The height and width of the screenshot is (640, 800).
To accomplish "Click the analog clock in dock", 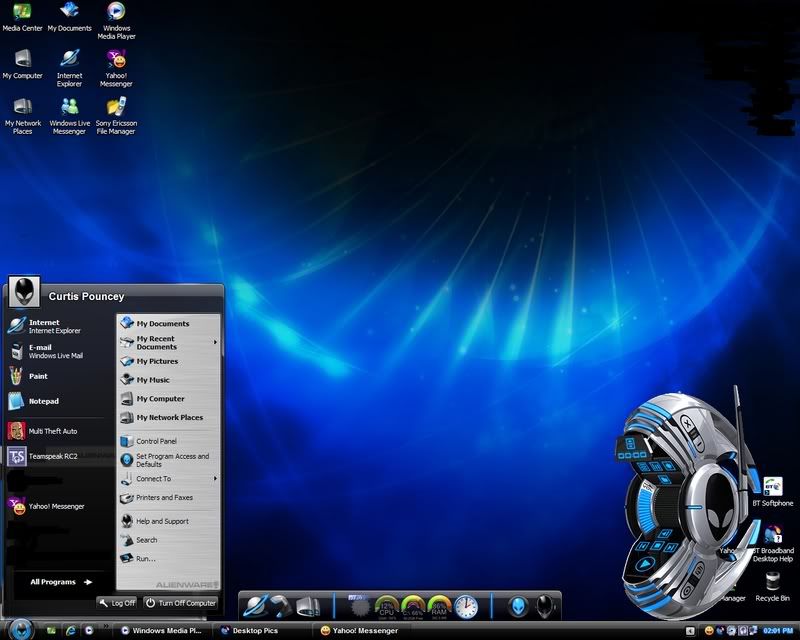I will [466, 607].
